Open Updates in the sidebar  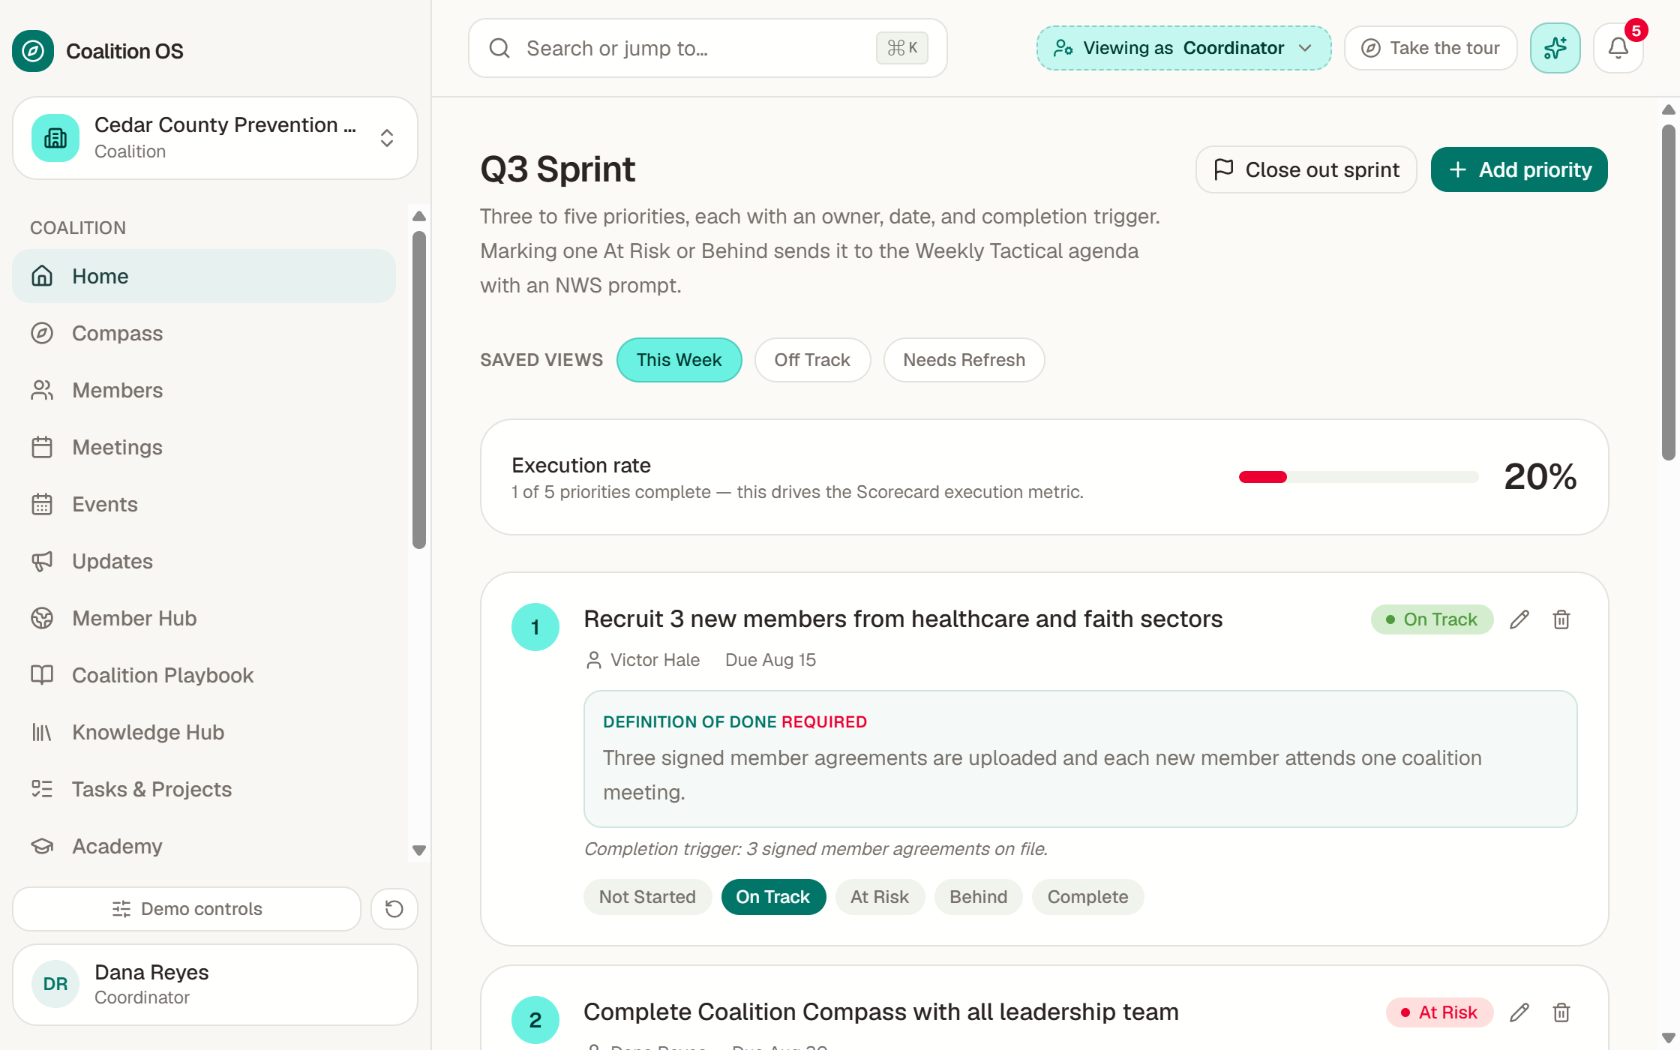204,561
